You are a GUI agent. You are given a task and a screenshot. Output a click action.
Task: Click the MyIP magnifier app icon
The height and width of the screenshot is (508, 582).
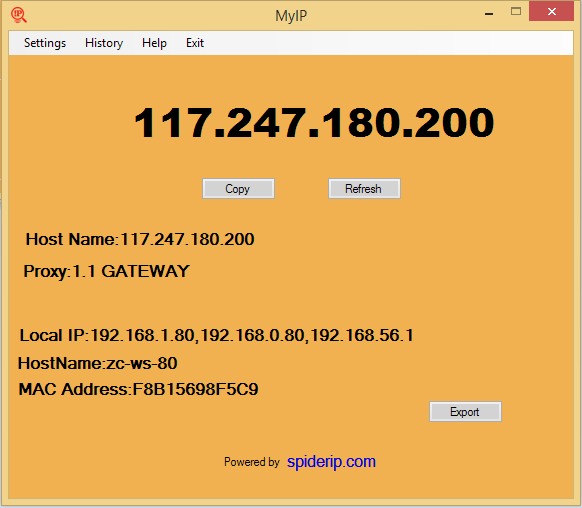(x=19, y=15)
